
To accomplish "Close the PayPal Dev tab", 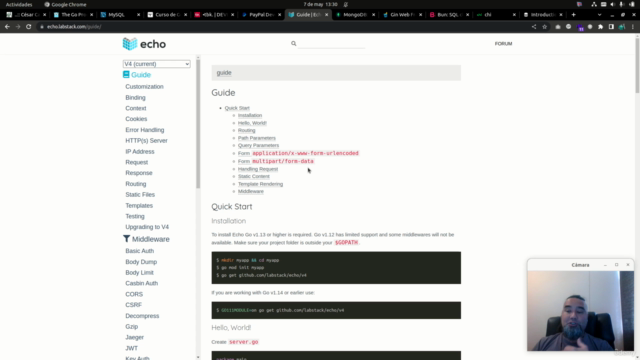I will (280, 15).
